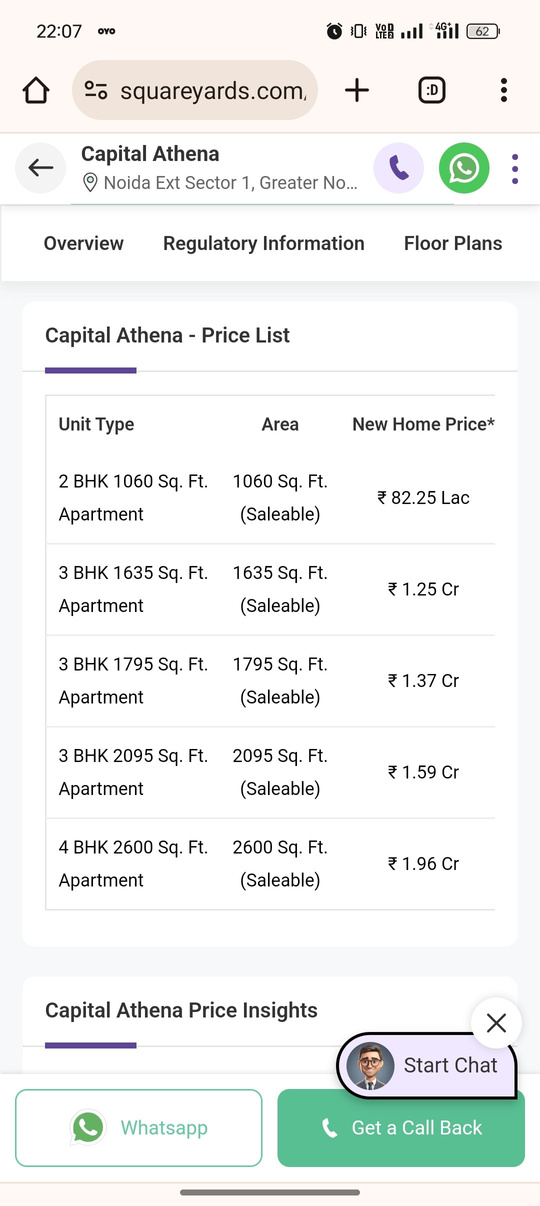Select the 4 BHK 2600 Sq. Ft. row
Image resolution: width=540 pixels, height=1206 pixels.
tap(270, 864)
